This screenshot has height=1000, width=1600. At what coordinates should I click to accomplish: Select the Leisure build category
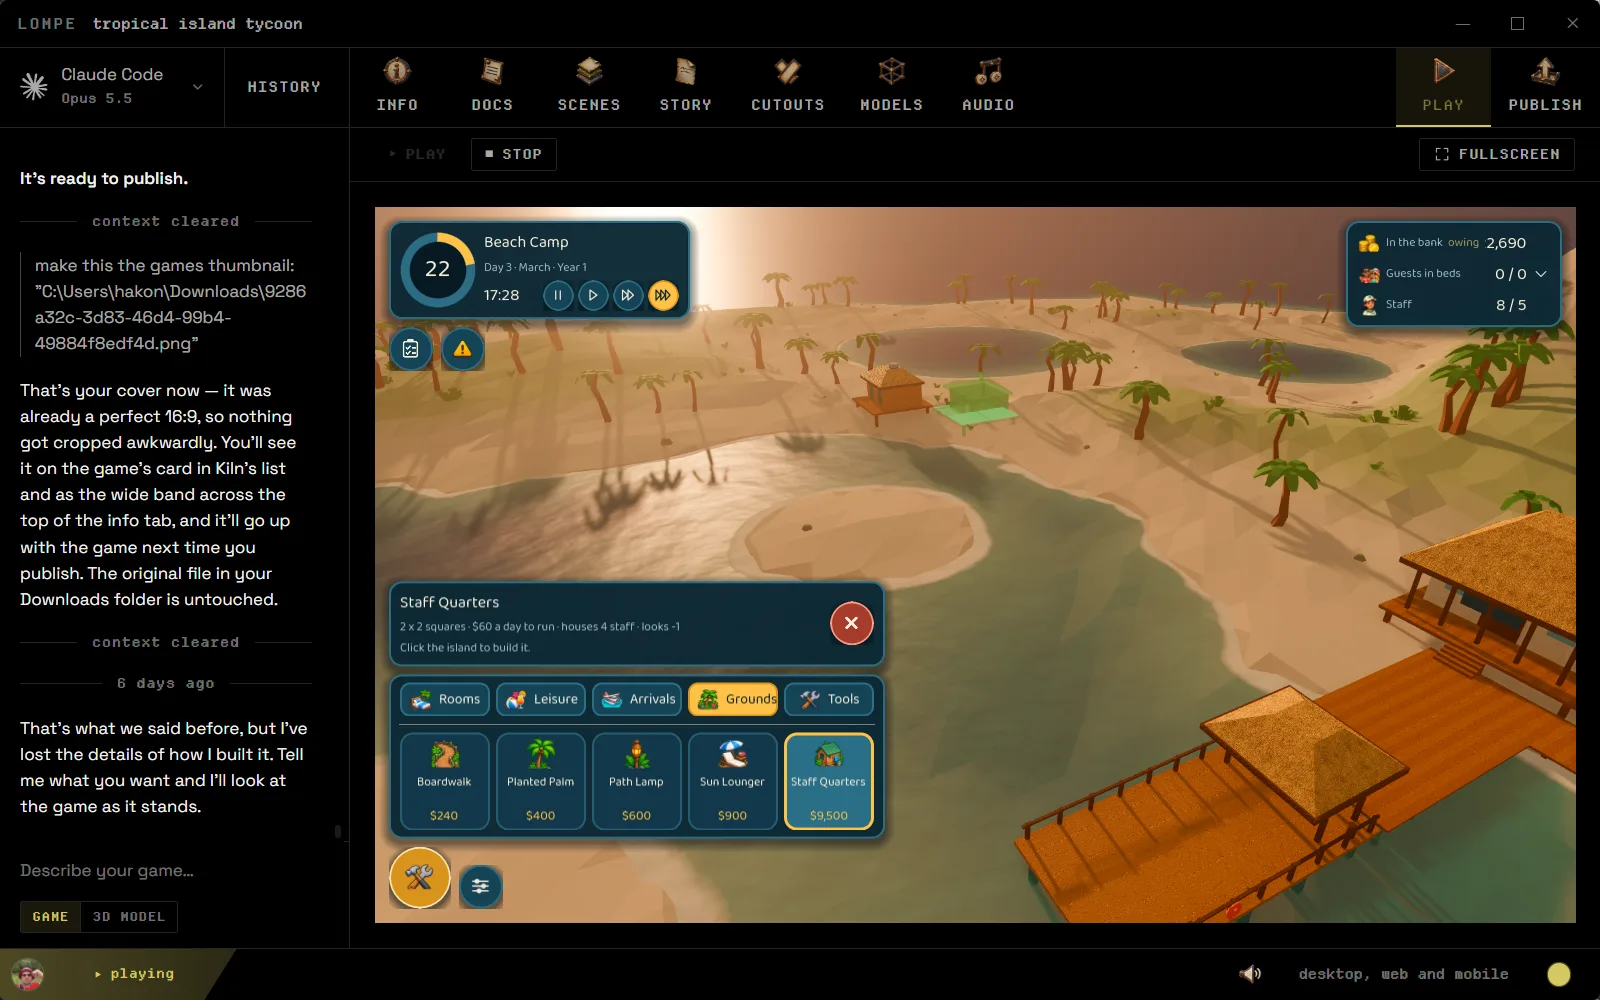[541, 699]
